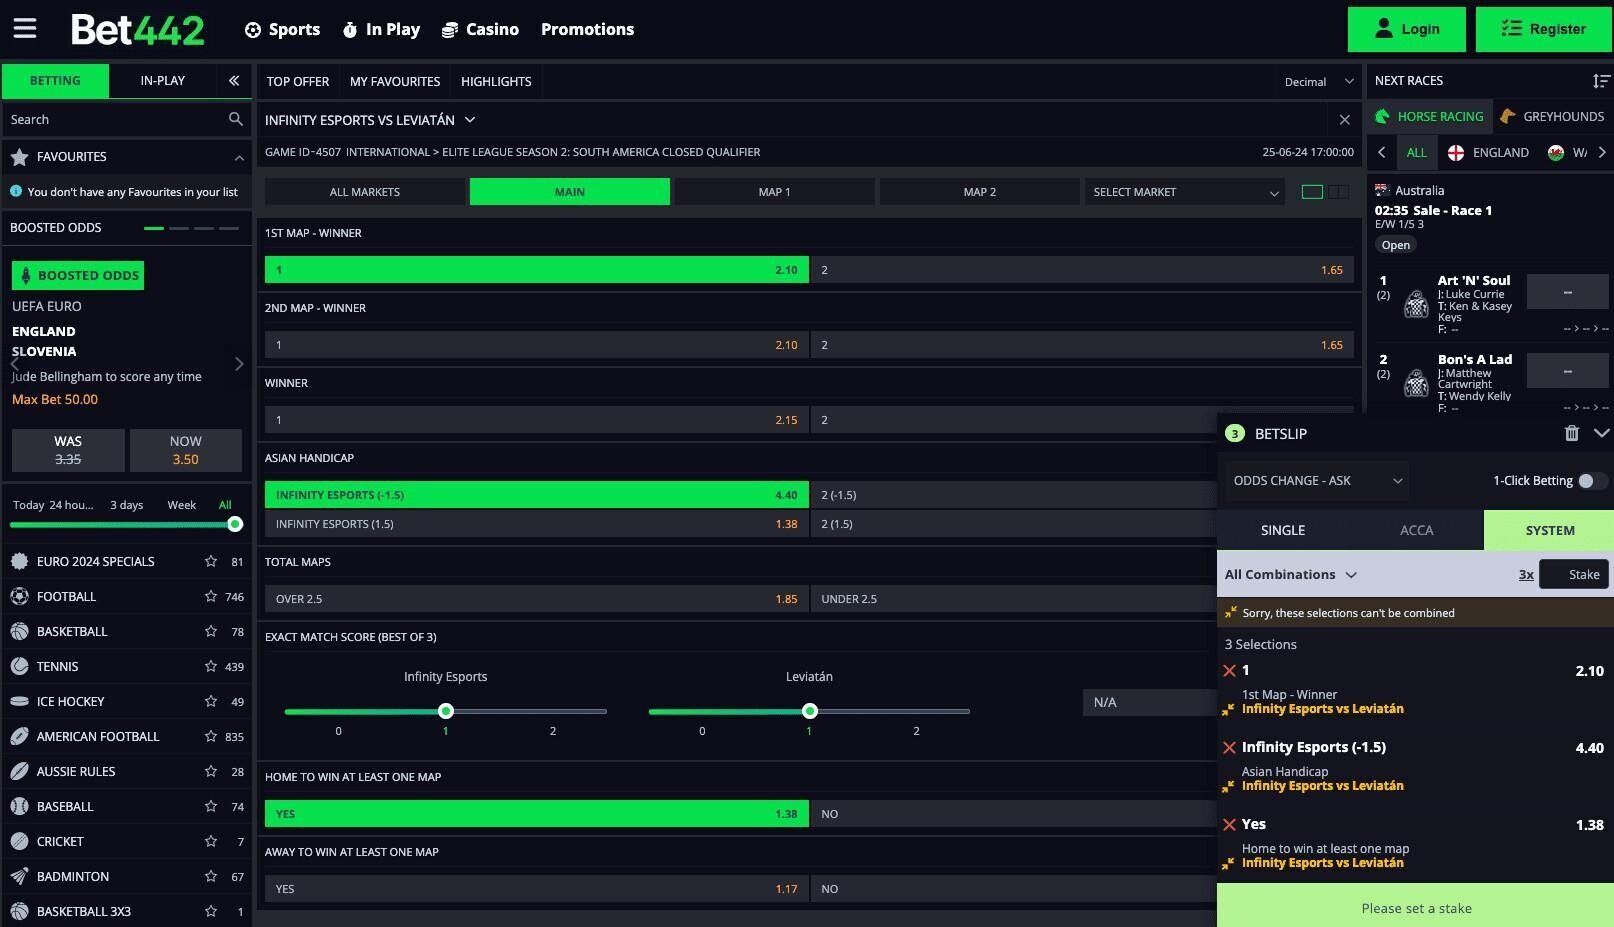Open the Betting tab
This screenshot has width=1614, height=927.
click(x=55, y=81)
